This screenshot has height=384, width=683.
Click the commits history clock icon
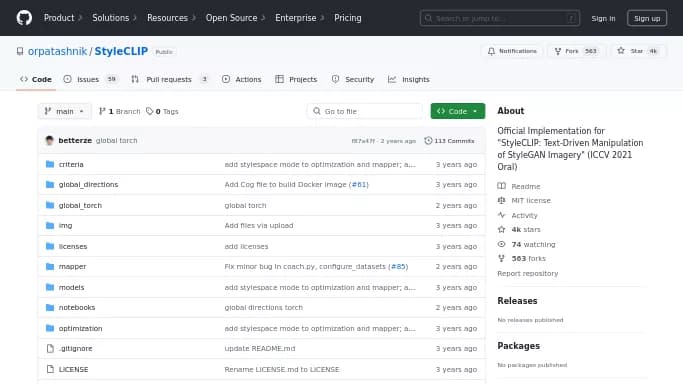tap(428, 141)
